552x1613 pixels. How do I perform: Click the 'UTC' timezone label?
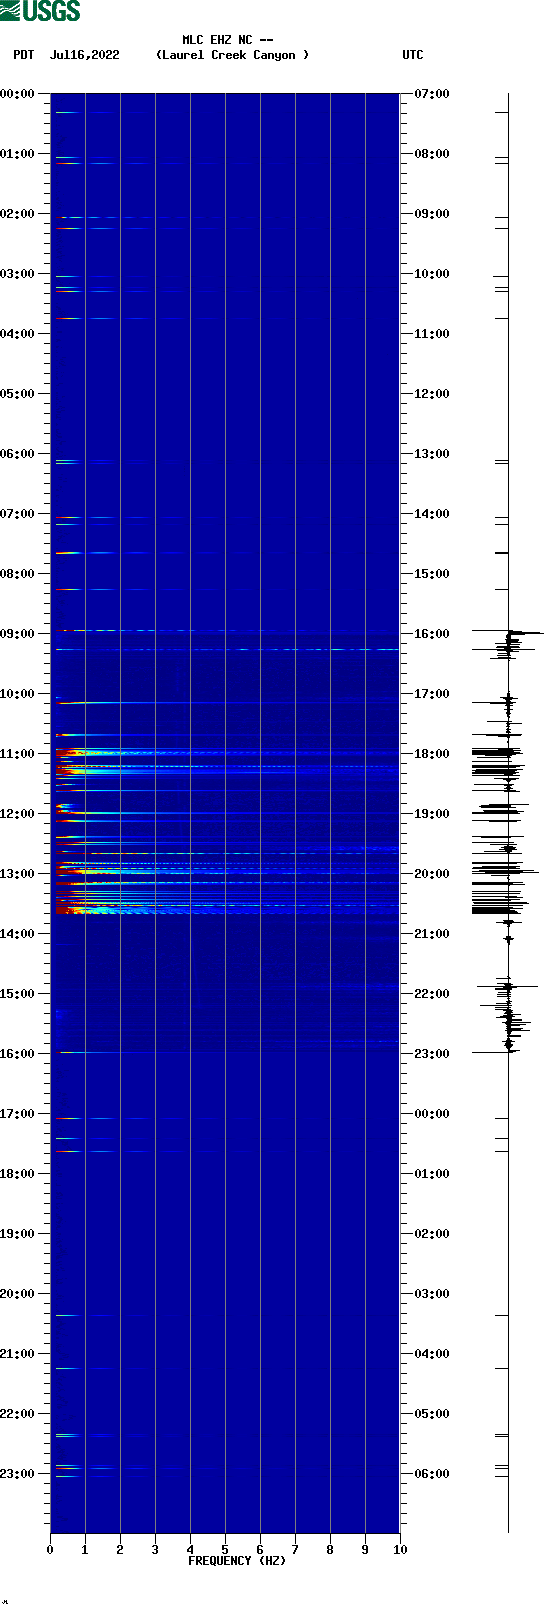click(x=413, y=55)
